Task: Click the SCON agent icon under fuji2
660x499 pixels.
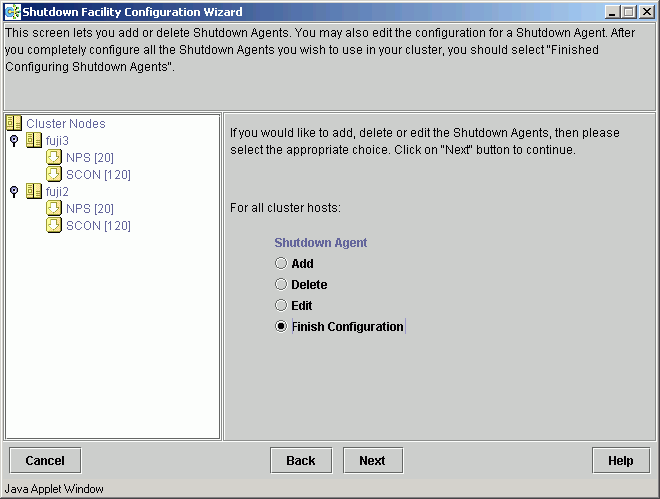Action: pyautogui.click(x=54, y=225)
